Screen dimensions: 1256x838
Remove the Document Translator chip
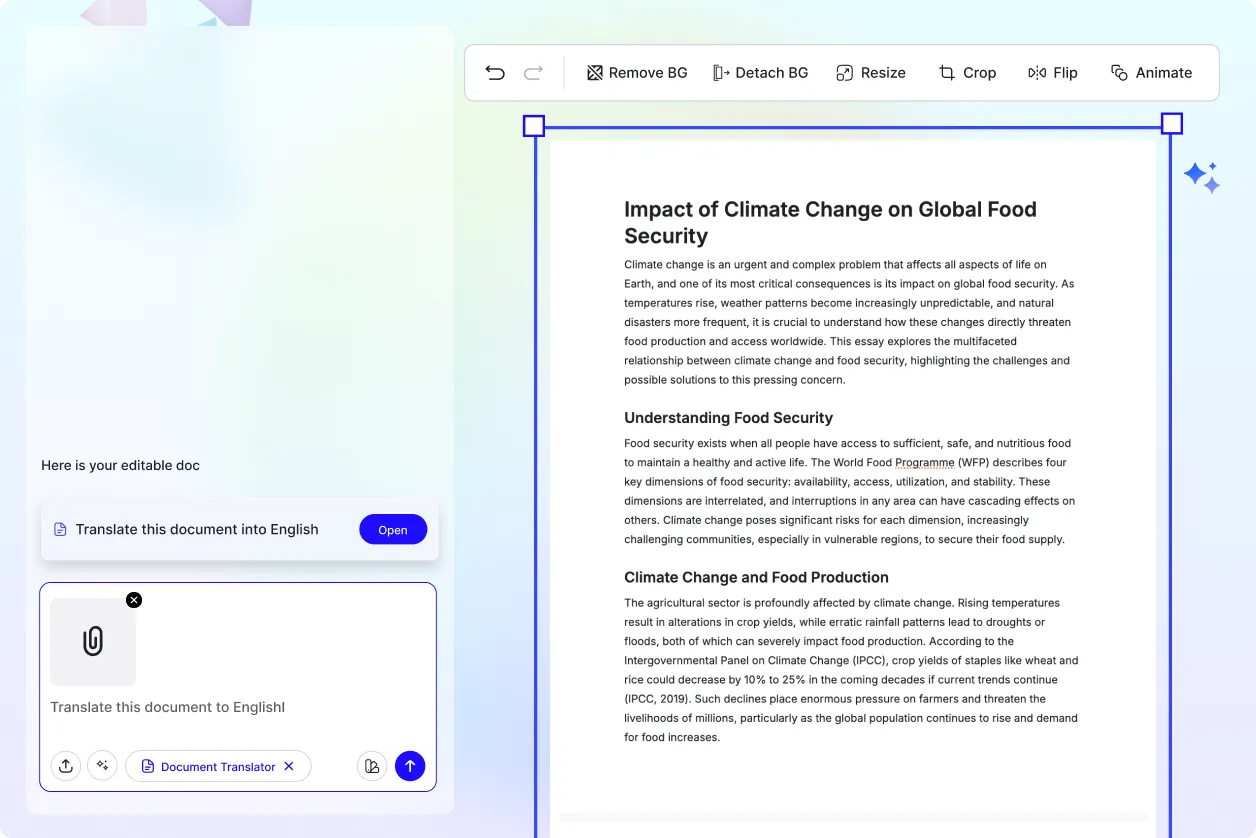[x=289, y=766]
